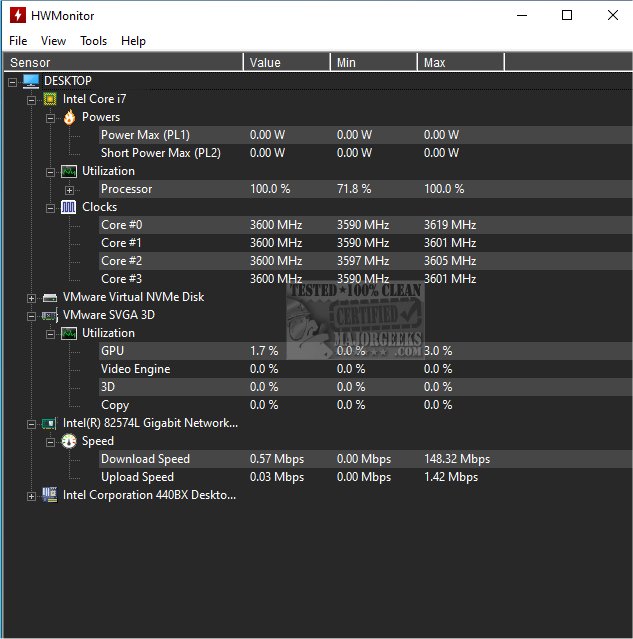Screen dimensions: 633x639
Task: Click the Utilization graph icon under Intel Core i7
Action: point(69,171)
